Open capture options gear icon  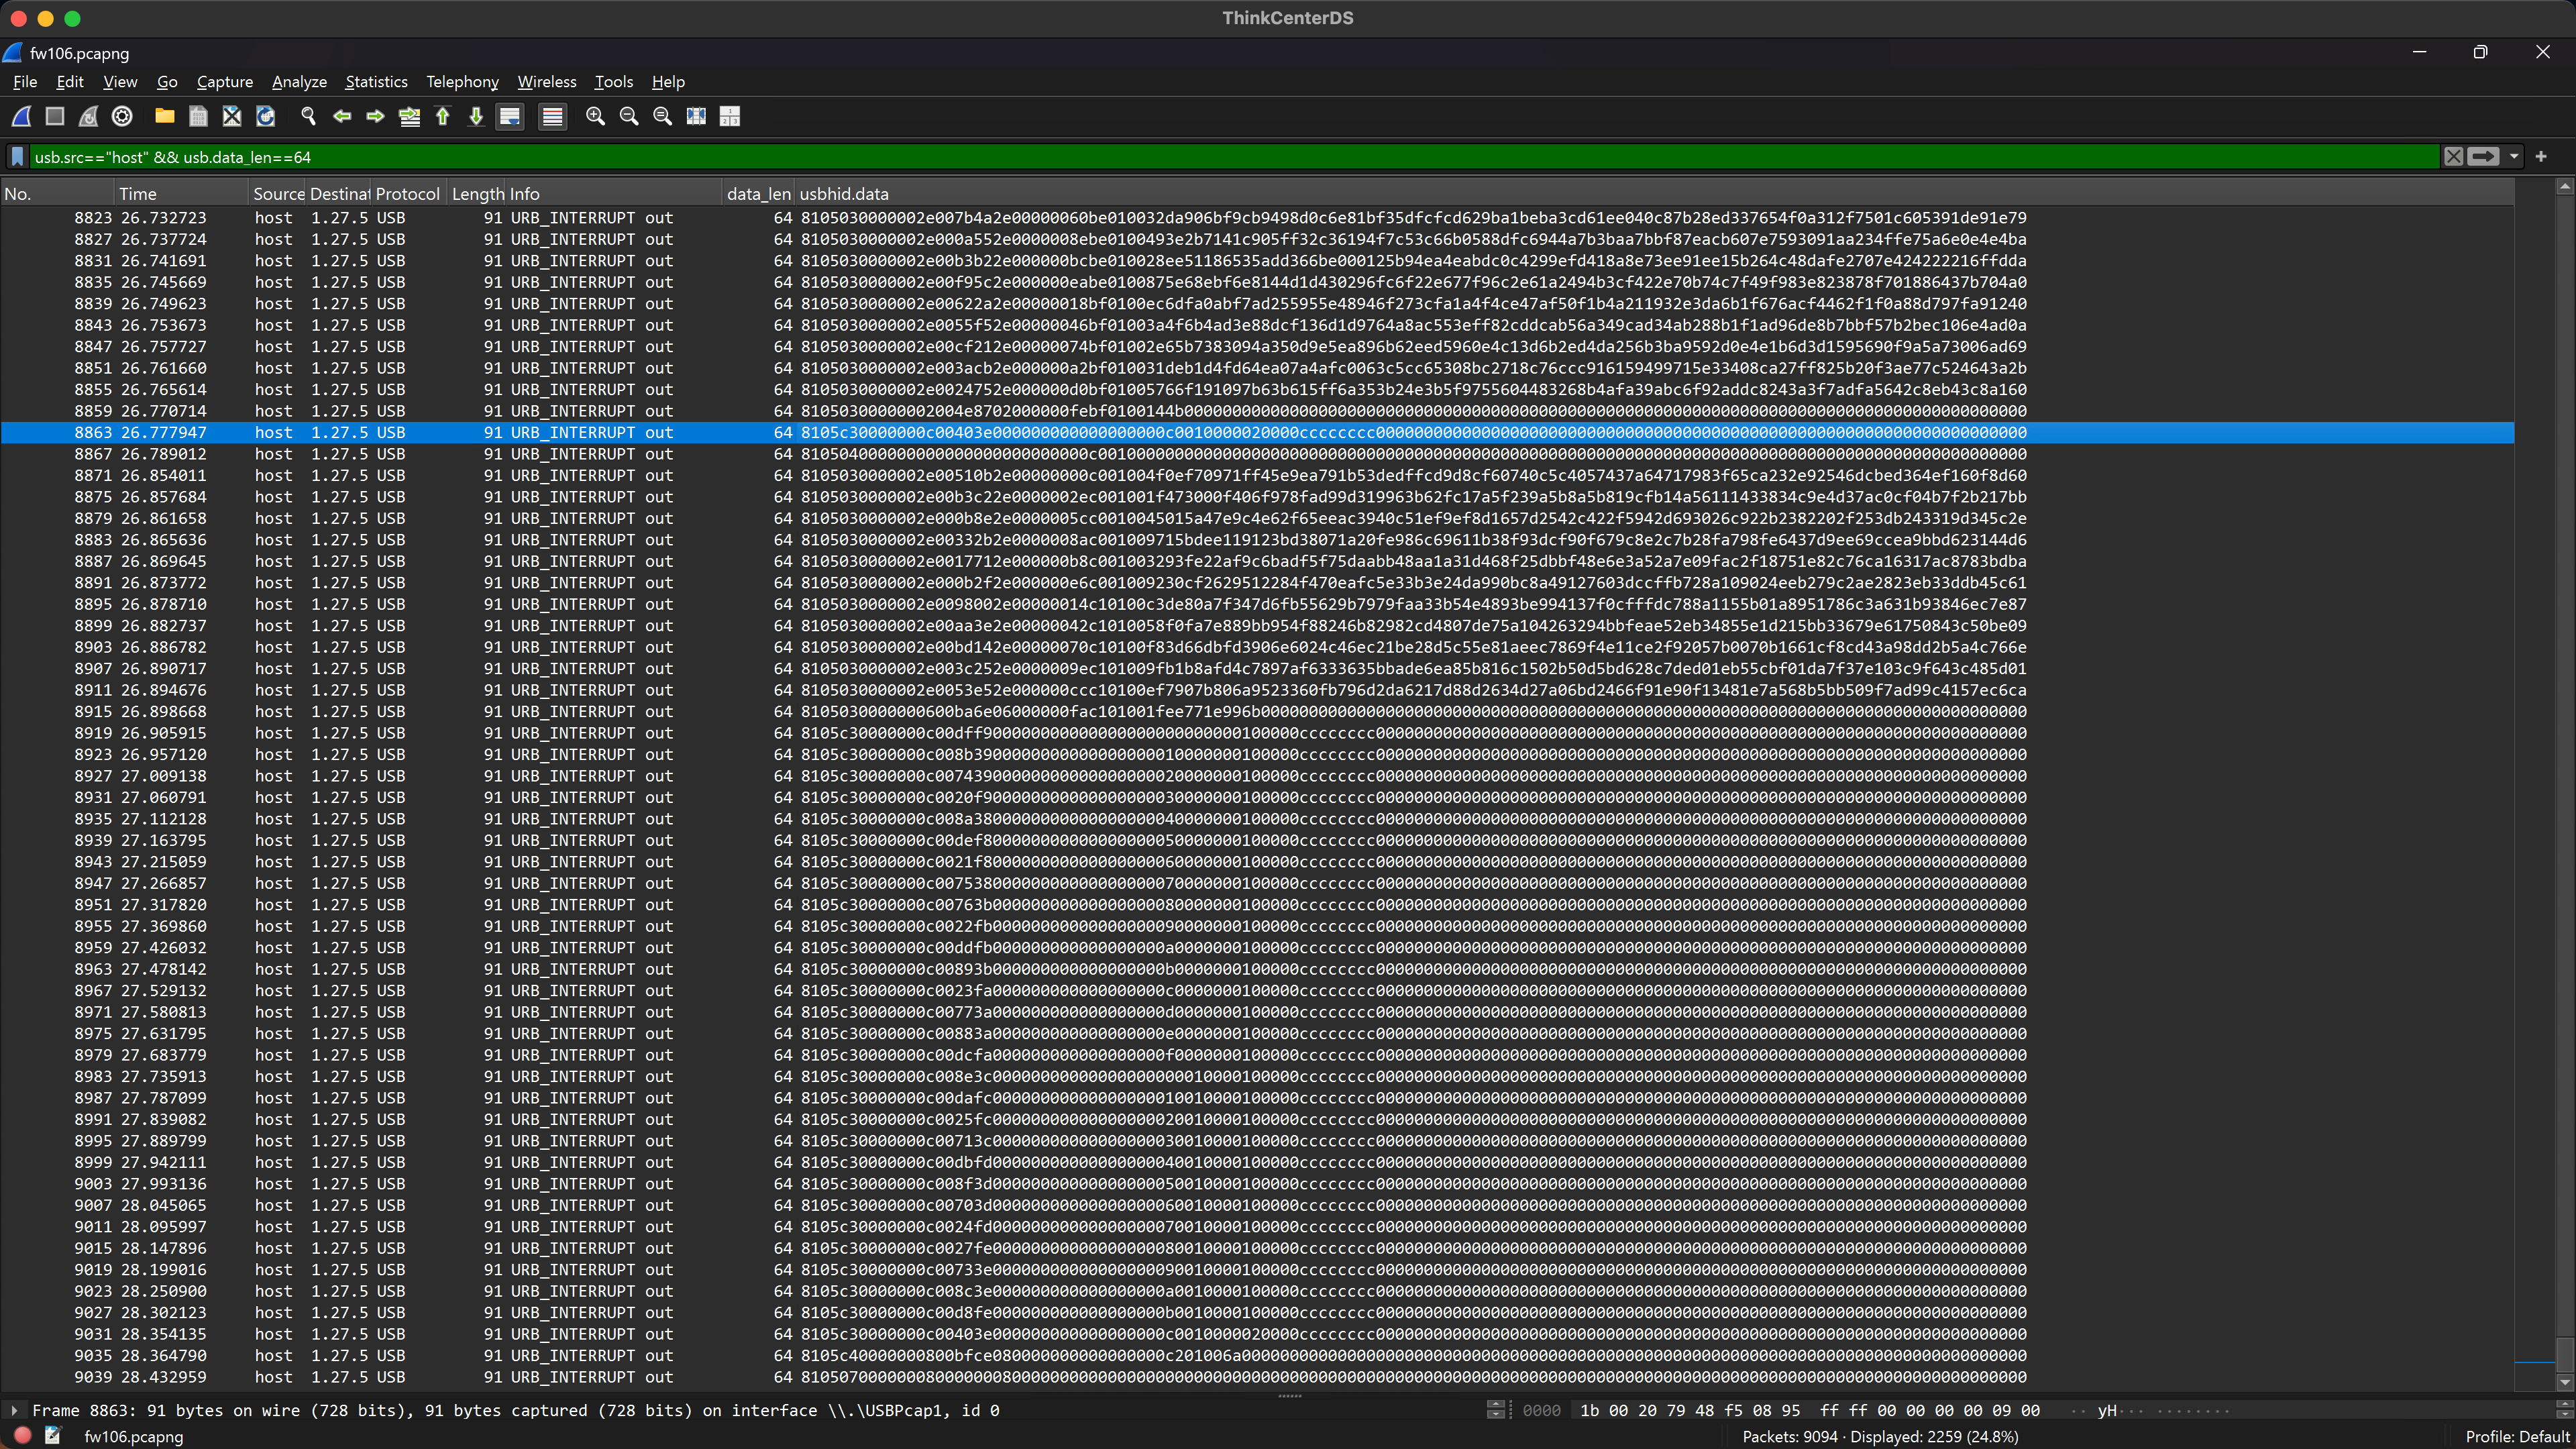click(x=122, y=116)
